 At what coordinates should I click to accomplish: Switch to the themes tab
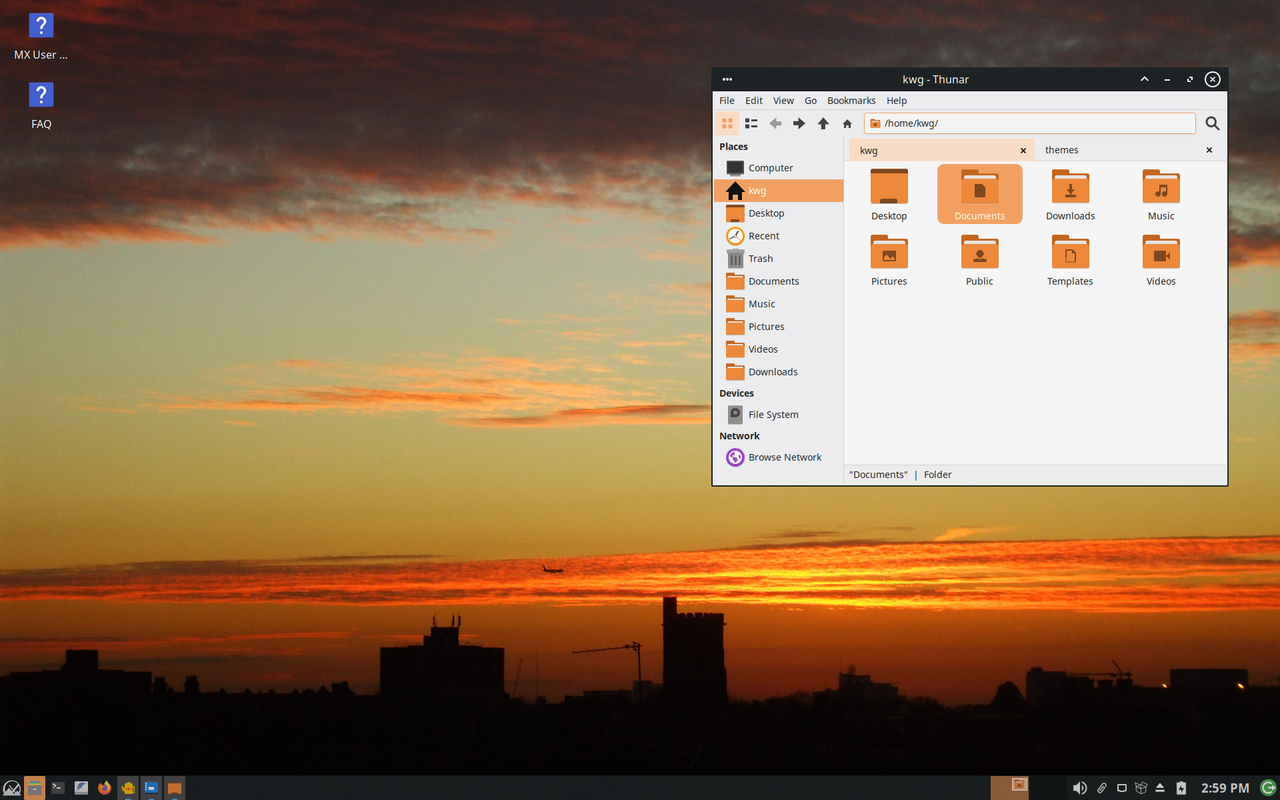(1061, 149)
